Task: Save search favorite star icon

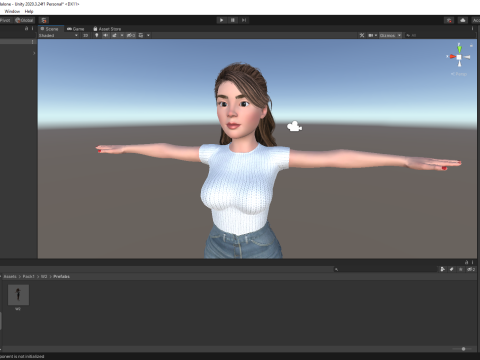Action: [461, 269]
